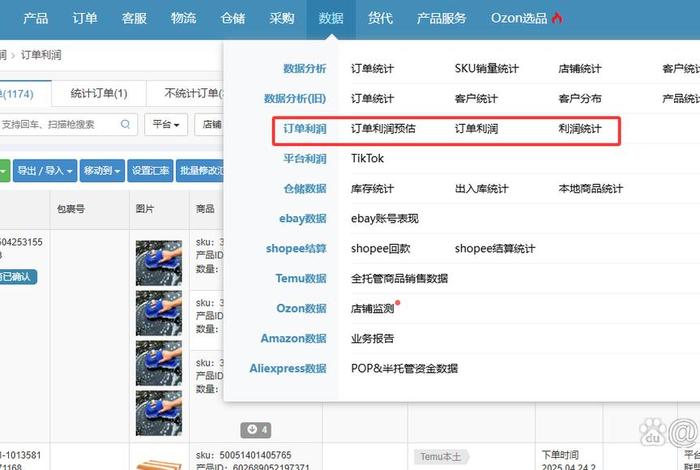Click 订单利润 in the breadcrumb
The height and width of the screenshot is (470, 700).
(x=41, y=55)
